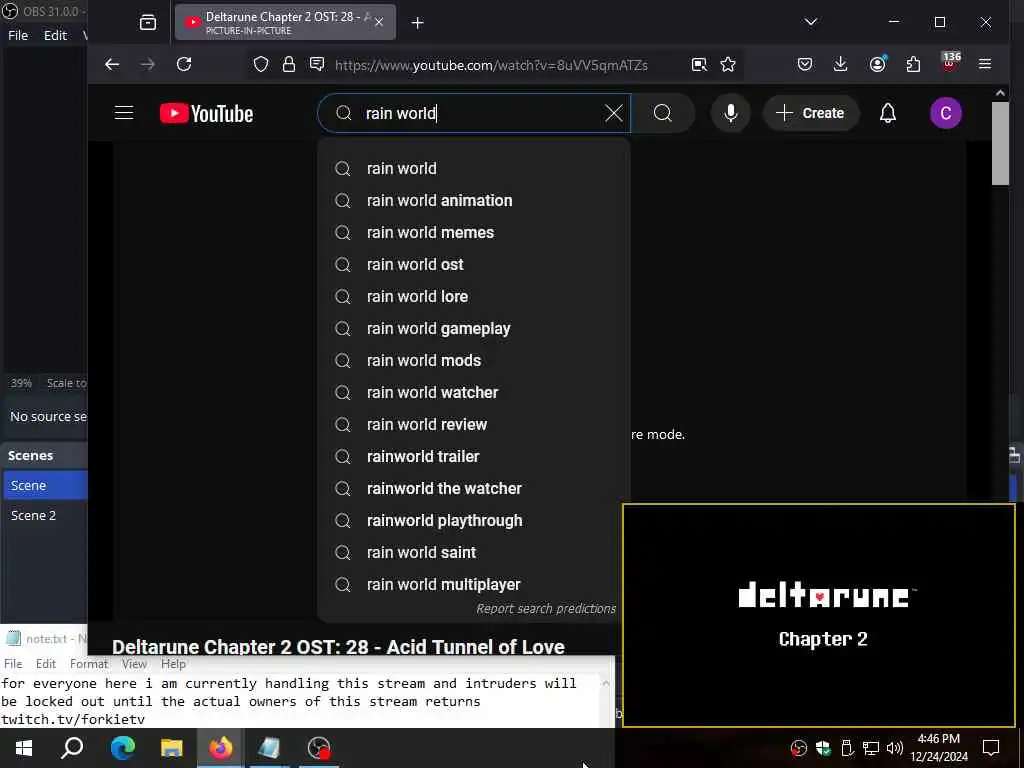Screen dimensions: 1024x768
Task: Close the Deltarune Chapter 2 OST tab
Action: click(379, 22)
